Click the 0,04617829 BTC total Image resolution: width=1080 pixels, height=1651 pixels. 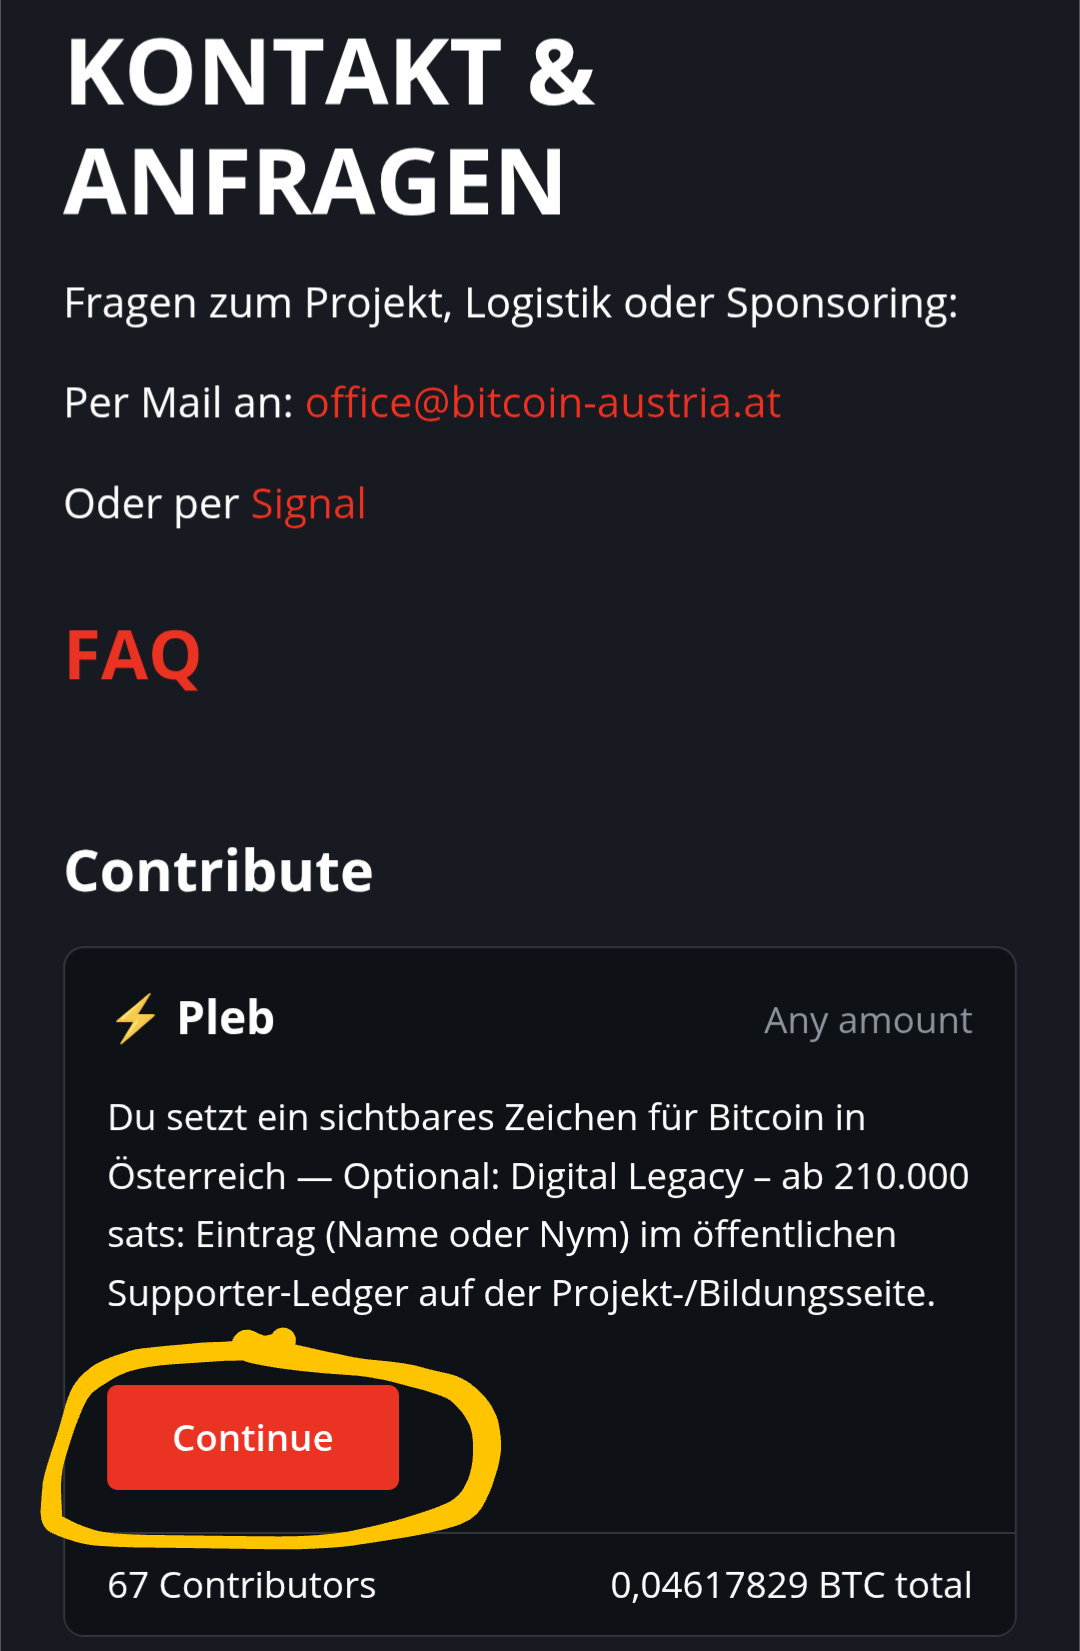(791, 1585)
